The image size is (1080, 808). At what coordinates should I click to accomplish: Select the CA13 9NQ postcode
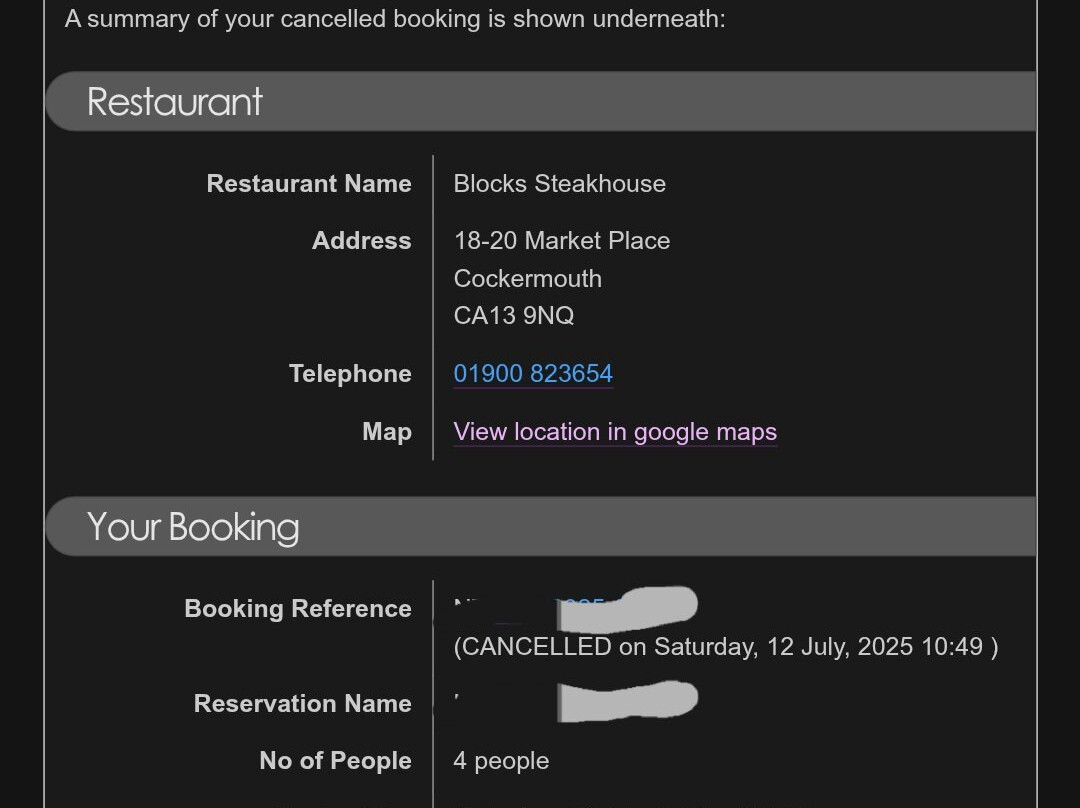click(x=513, y=316)
